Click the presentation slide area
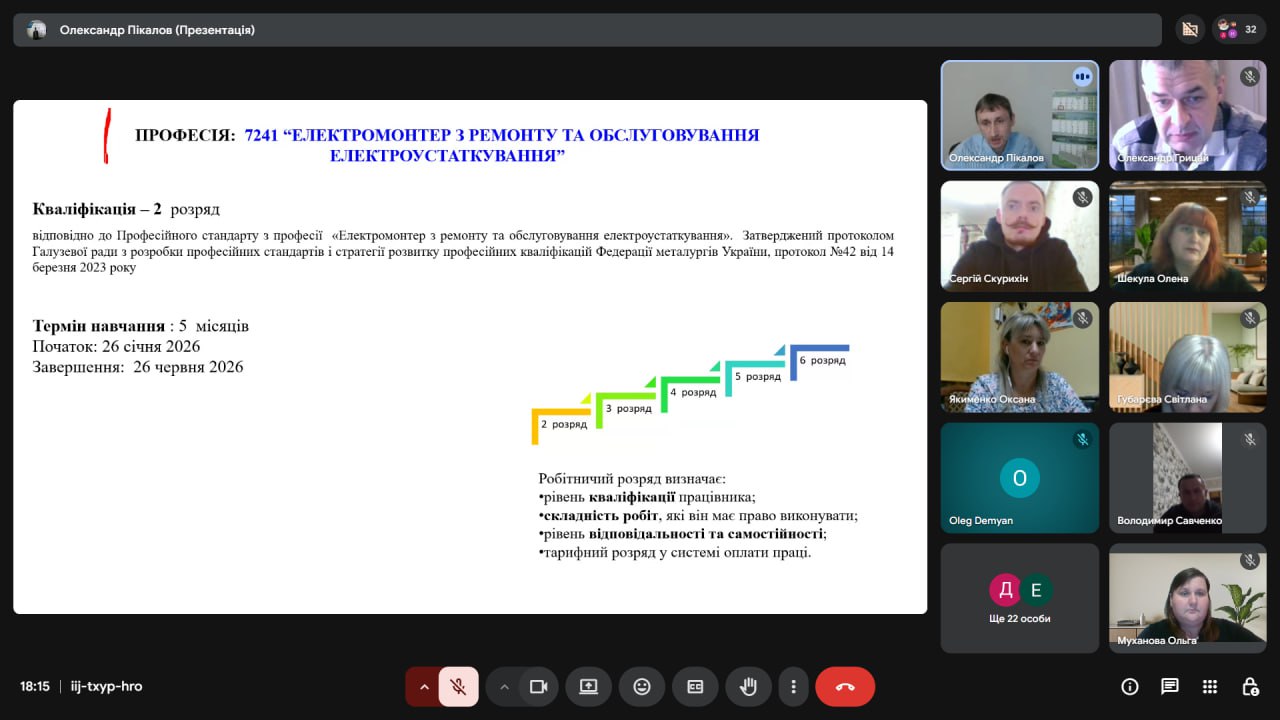Image resolution: width=1280 pixels, height=720 pixels. point(470,356)
